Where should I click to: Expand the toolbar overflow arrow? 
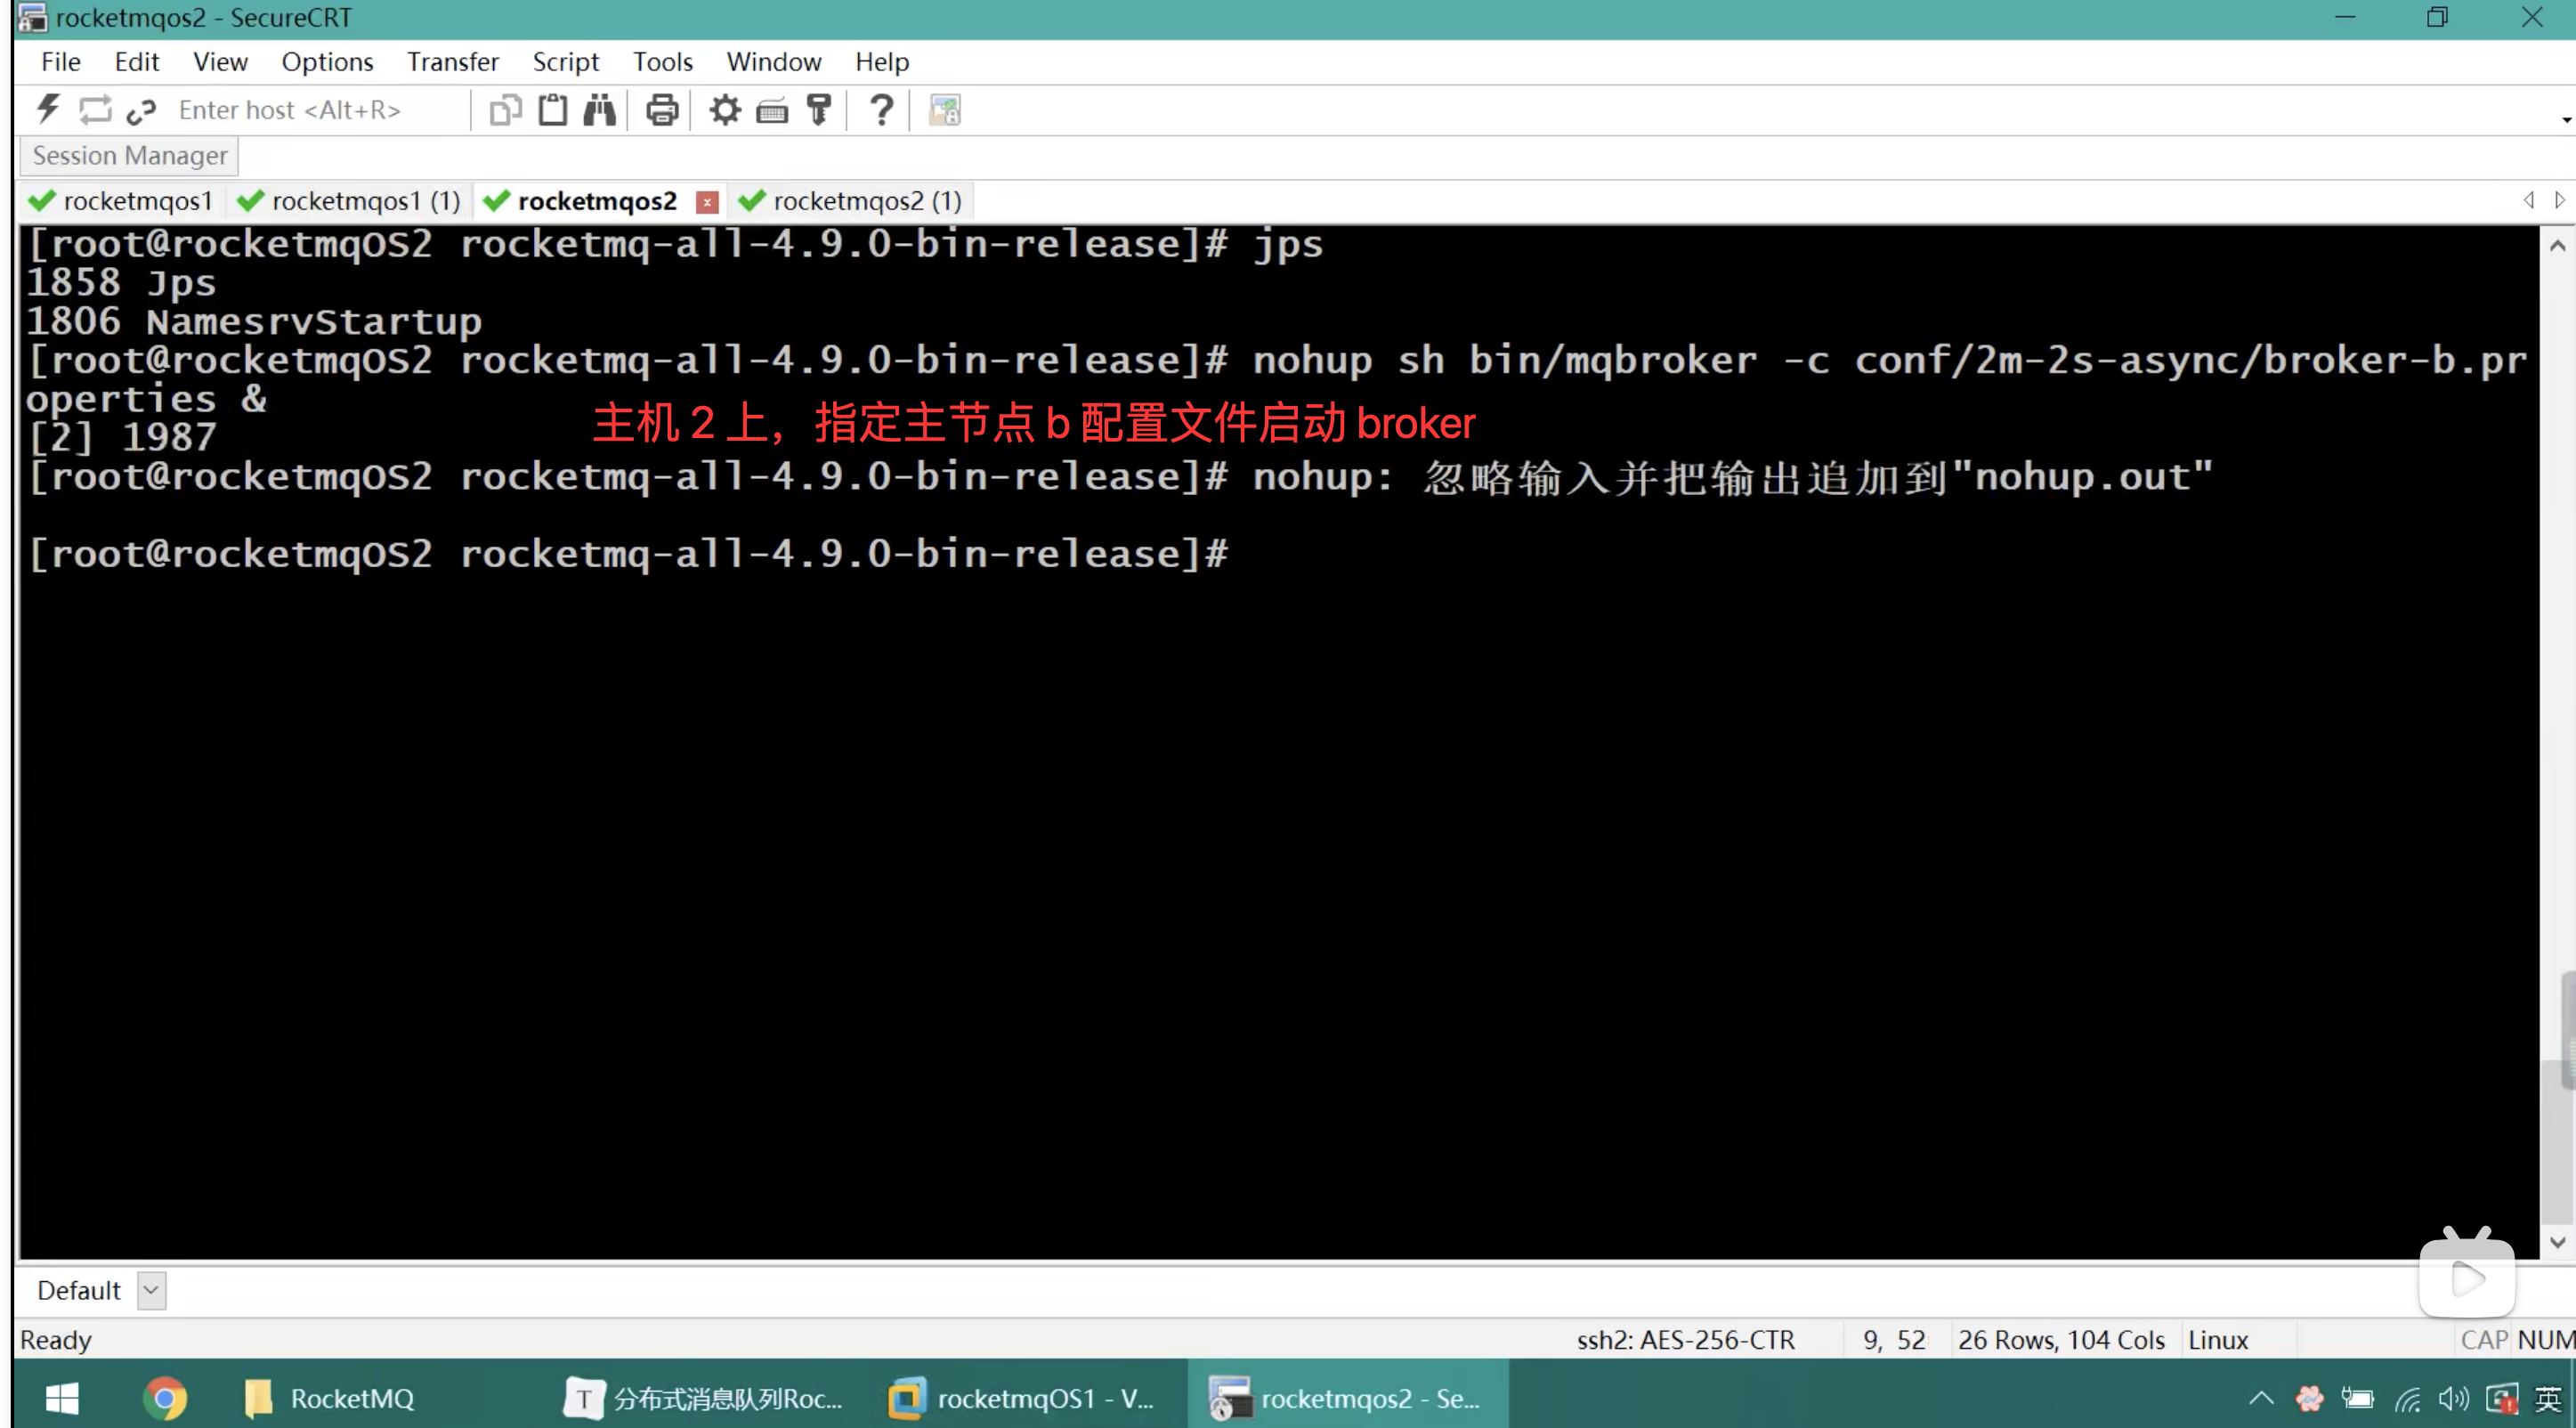(2566, 120)
